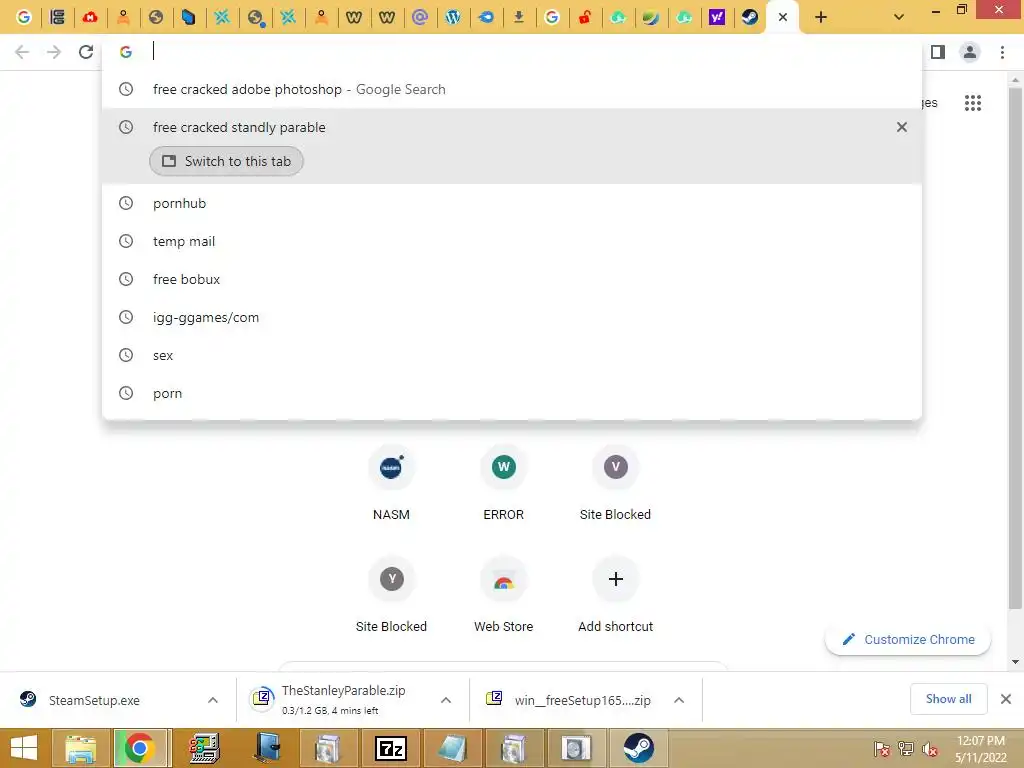1024x768 pixels.
Task: Open the Site Blocked shortcut with V
Action: pyautogui.click(x=615, y=485)
